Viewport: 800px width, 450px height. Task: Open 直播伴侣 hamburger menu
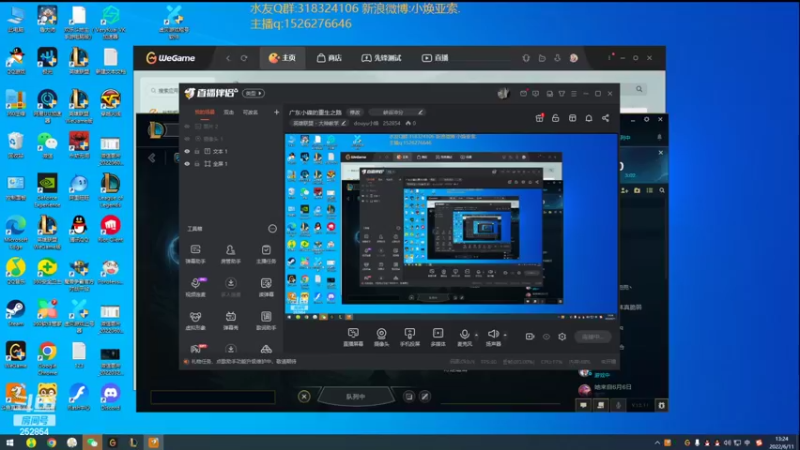(574, 94)
